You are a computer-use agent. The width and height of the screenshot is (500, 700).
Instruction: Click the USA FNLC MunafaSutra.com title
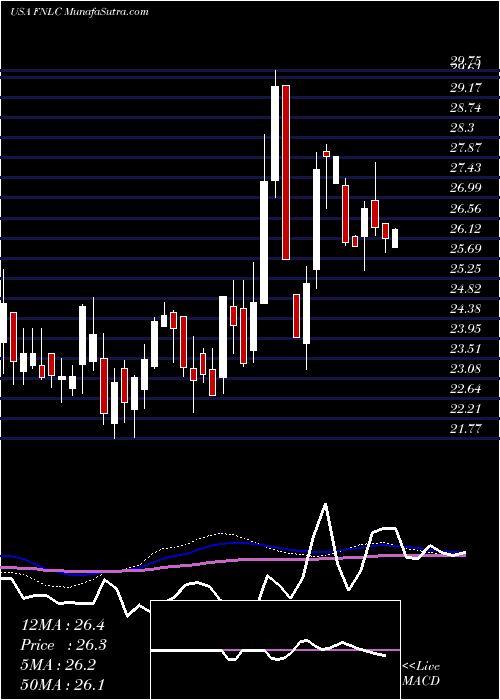pos(79,12)
